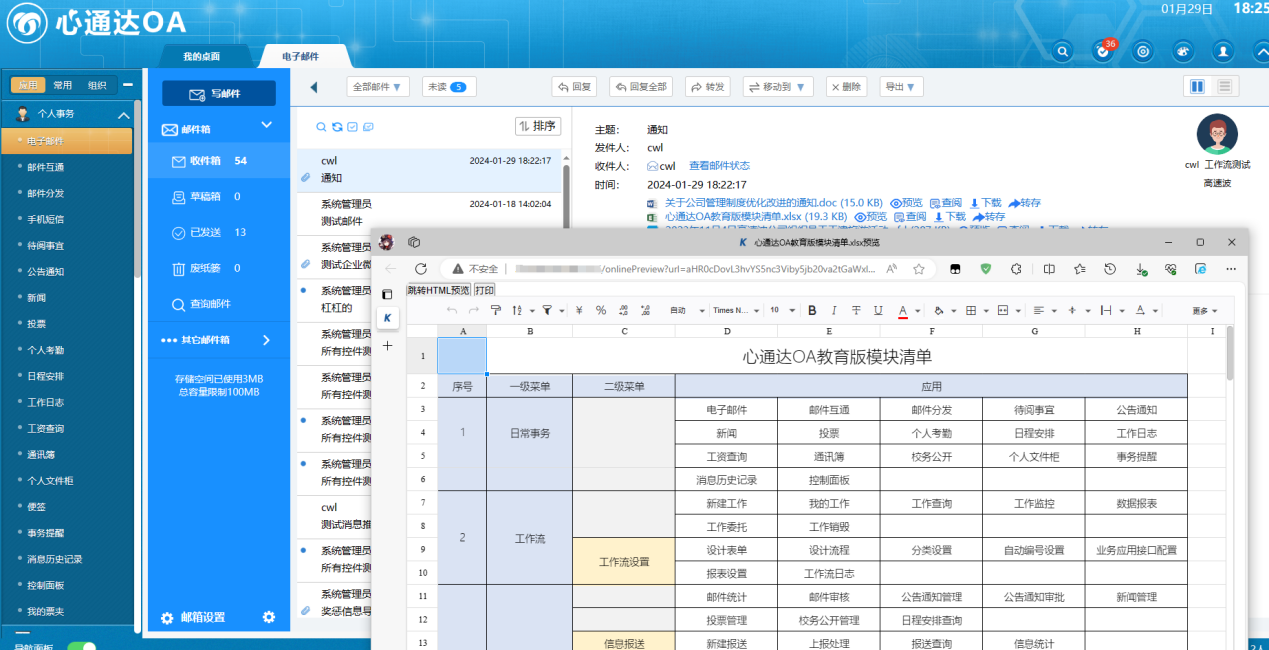Screen dimensions: 1269x650
Task: Click currency format ¥ icon
Action: [579, 310]
